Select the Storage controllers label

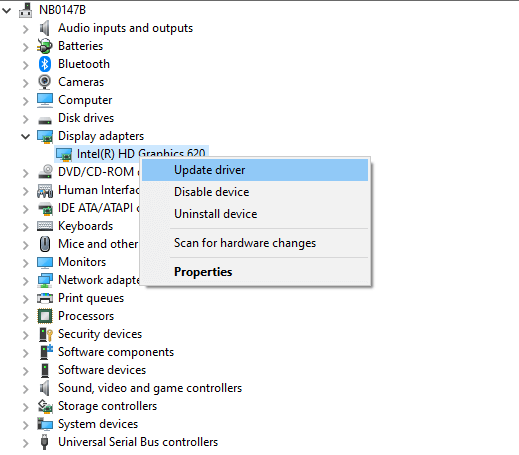click(x=107, y=406)
